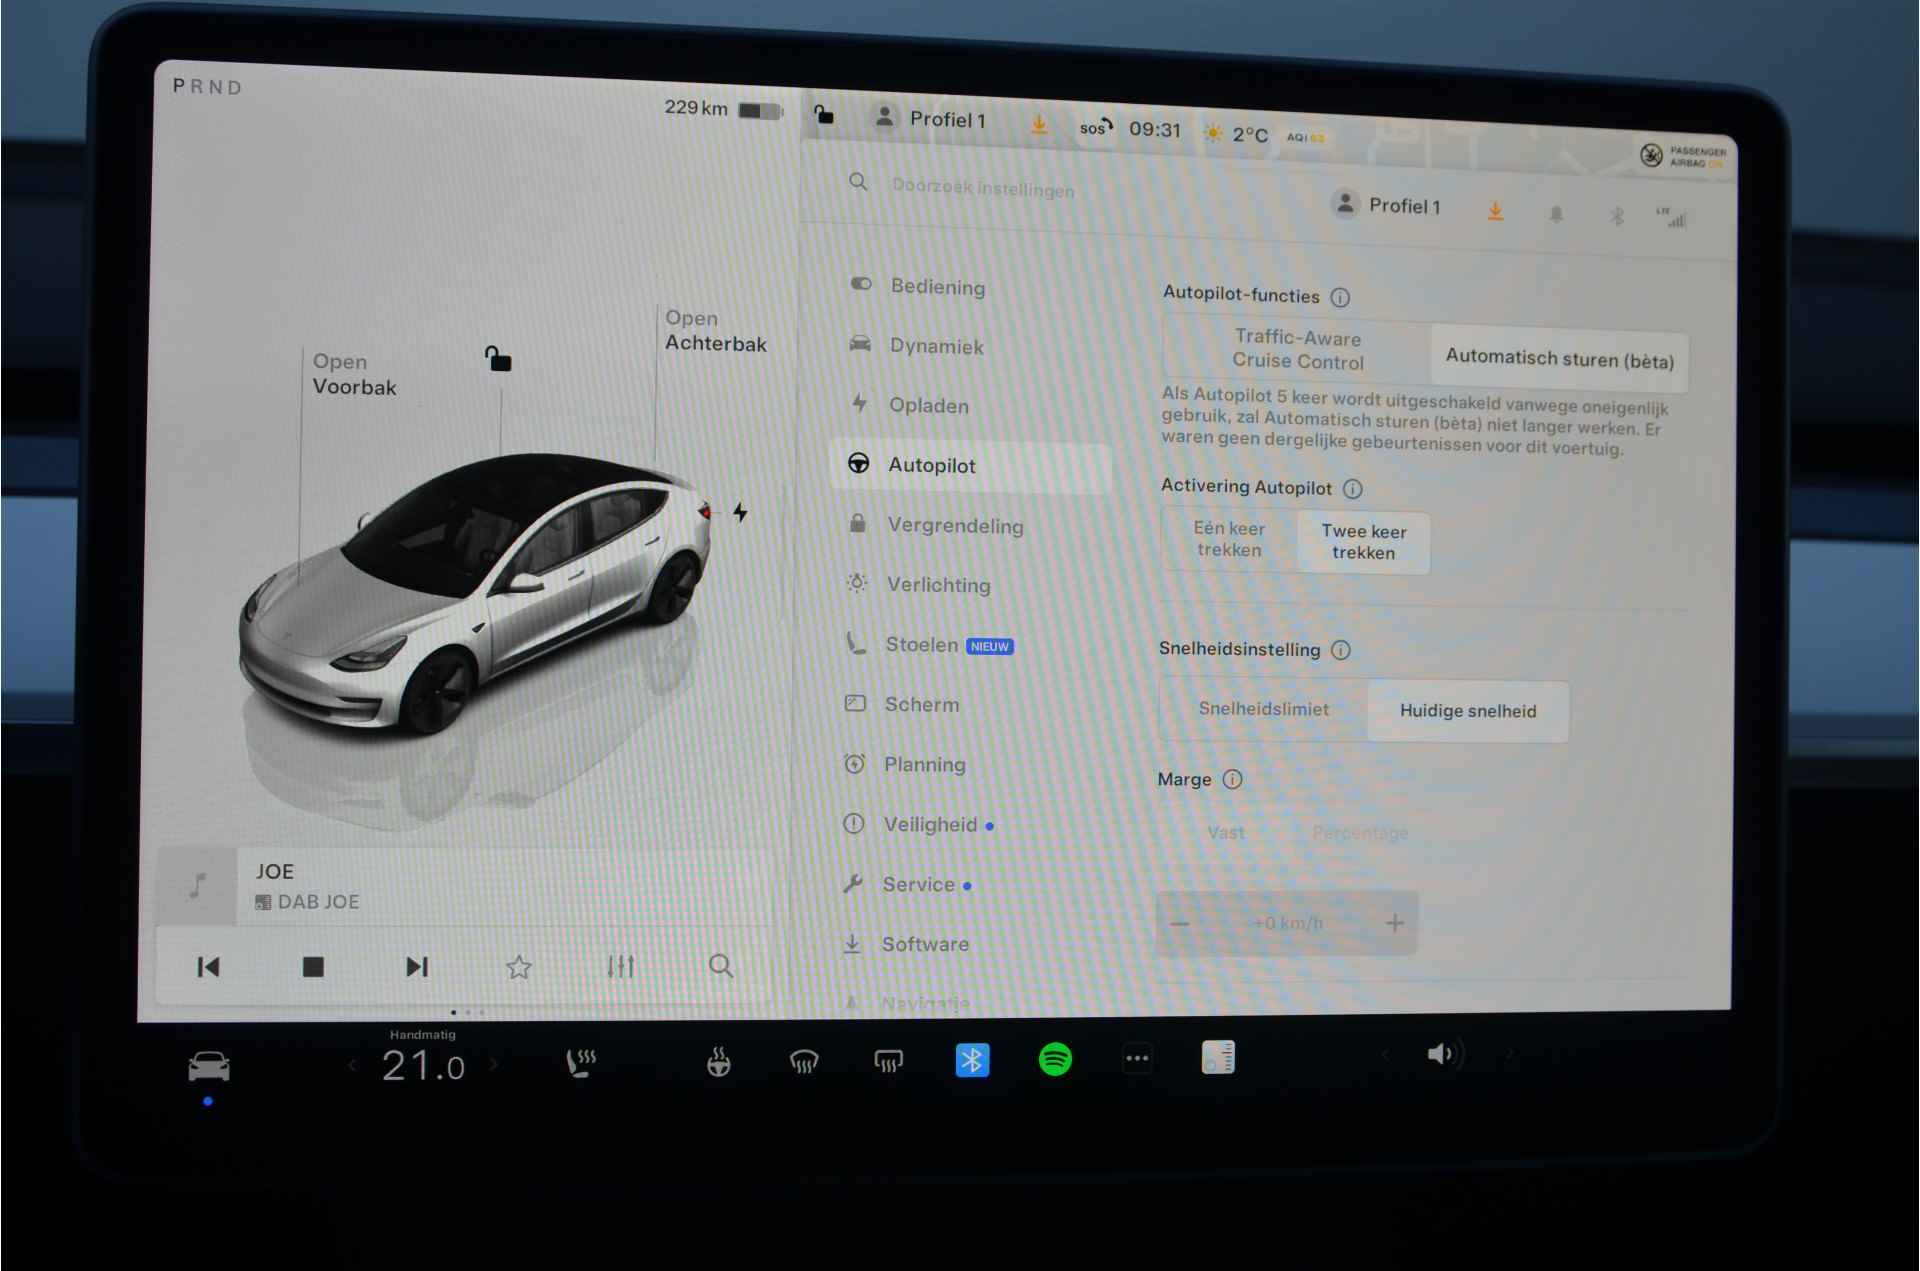
Task: Open the Bluetooth app in dock
Action: click(972, 1059)
